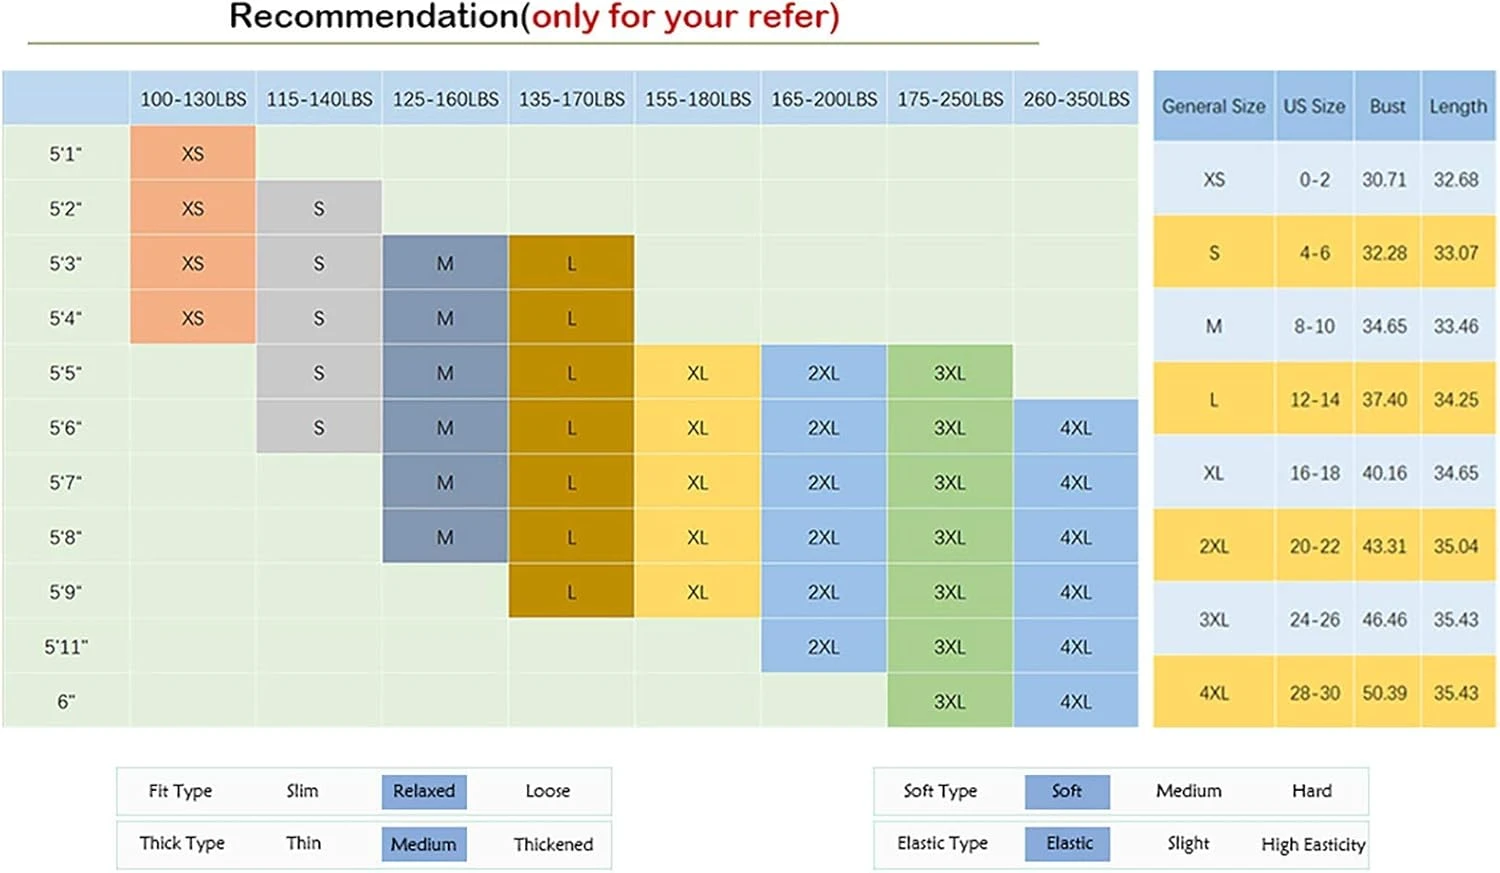Click the orange XS cell for 5'1"
The image size is (1500, 873).
tap(193, 154)
